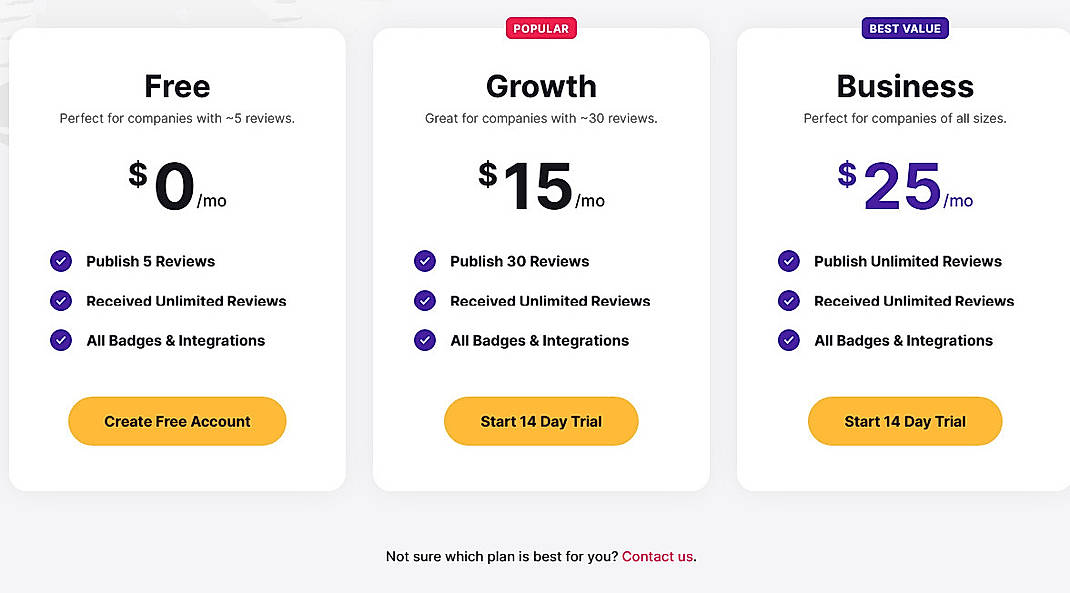Click the checkmark beside Publish 5 Reviews
The image size is (1070, 593).
tap(60, 261)
